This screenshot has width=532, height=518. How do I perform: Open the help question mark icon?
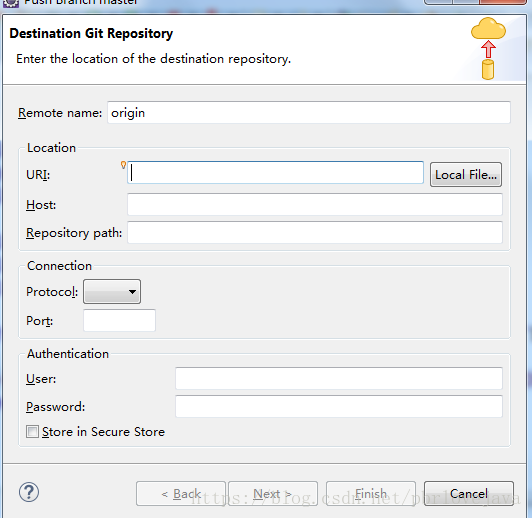[x=29, y=492]
